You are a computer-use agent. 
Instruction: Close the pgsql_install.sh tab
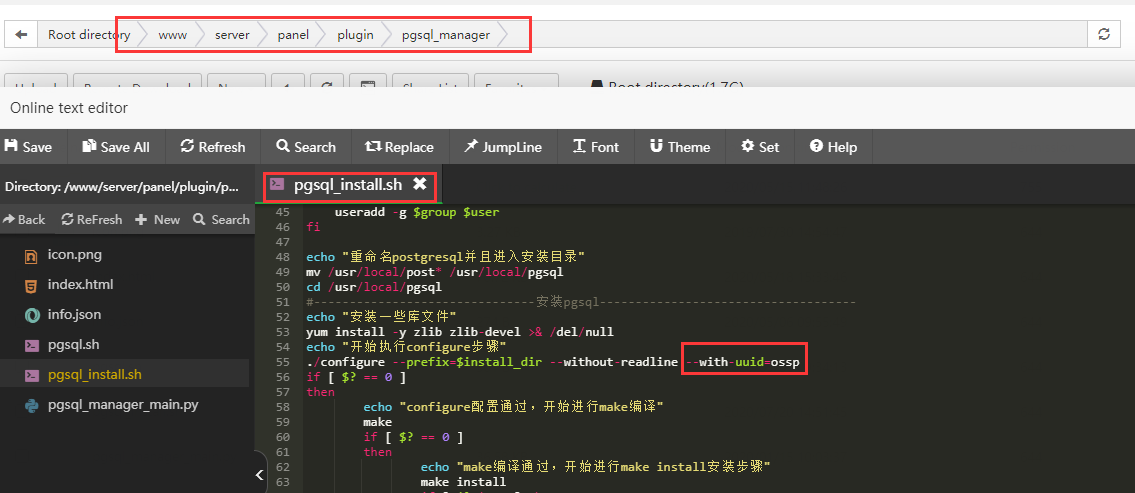(420, 184)
